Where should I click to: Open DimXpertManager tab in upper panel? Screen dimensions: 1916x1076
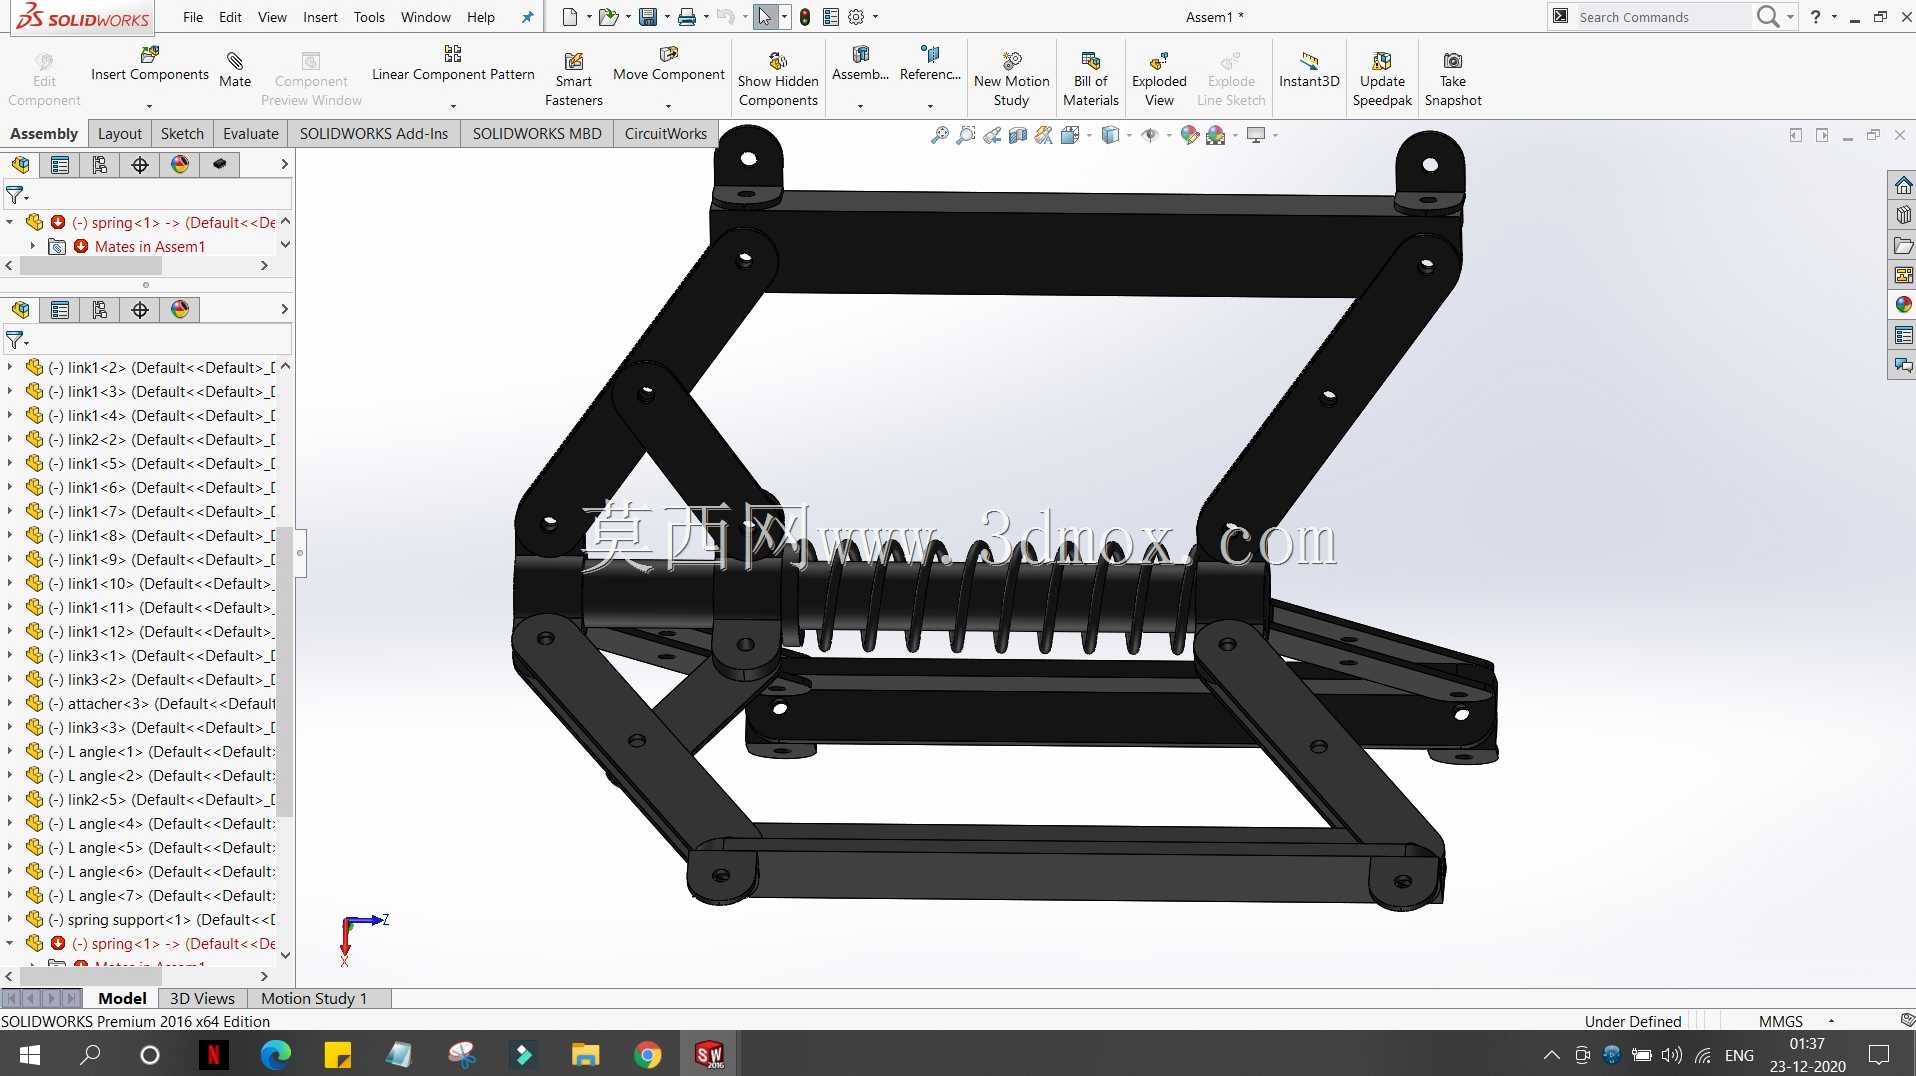coord(140,165)
